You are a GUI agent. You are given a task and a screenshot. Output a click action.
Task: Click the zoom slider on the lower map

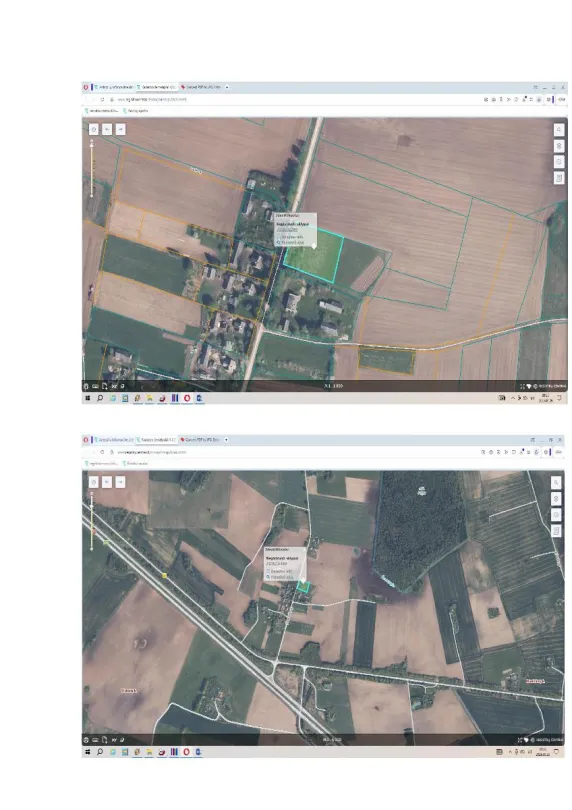[92, 521]
